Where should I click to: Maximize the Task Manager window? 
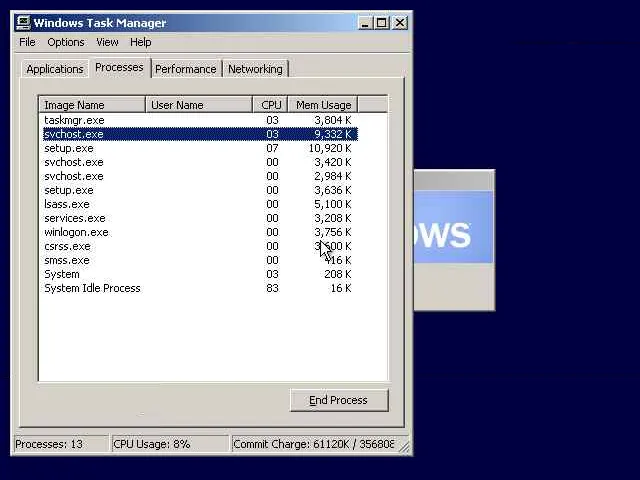(x=382, y=23)
